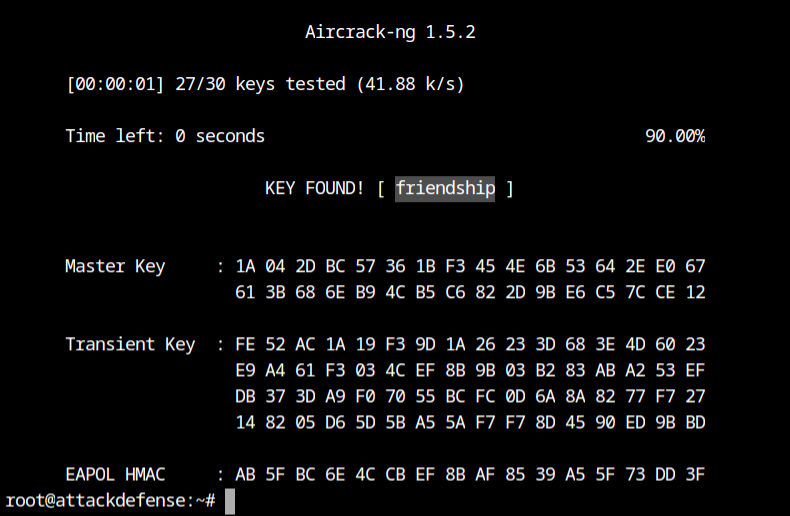Click the Transient Key row starting with E9
This screenshot has height=516, width=790.
[470, 370]
